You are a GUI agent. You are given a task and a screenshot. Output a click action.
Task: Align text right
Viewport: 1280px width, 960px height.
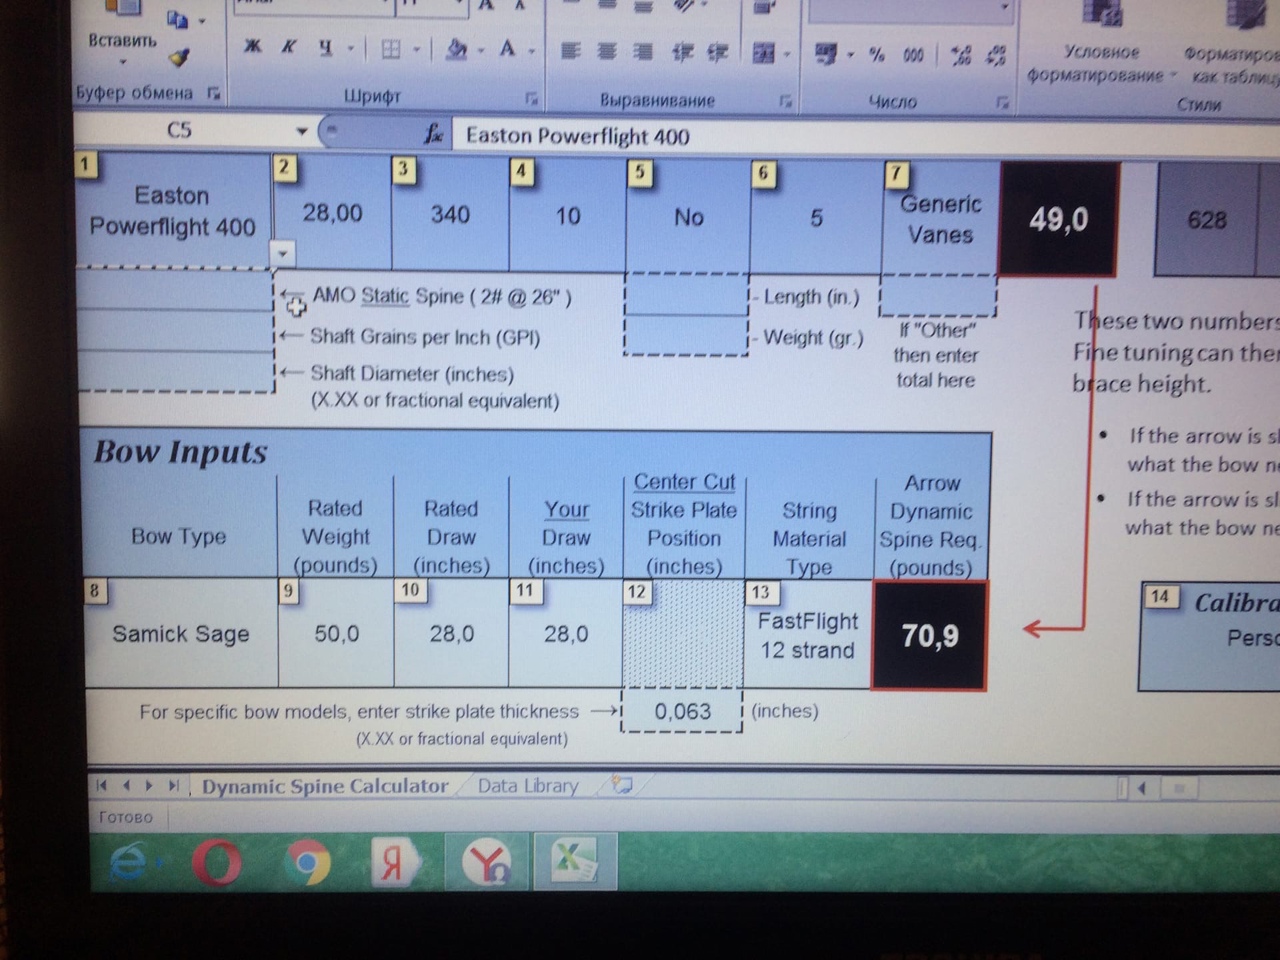643,51
